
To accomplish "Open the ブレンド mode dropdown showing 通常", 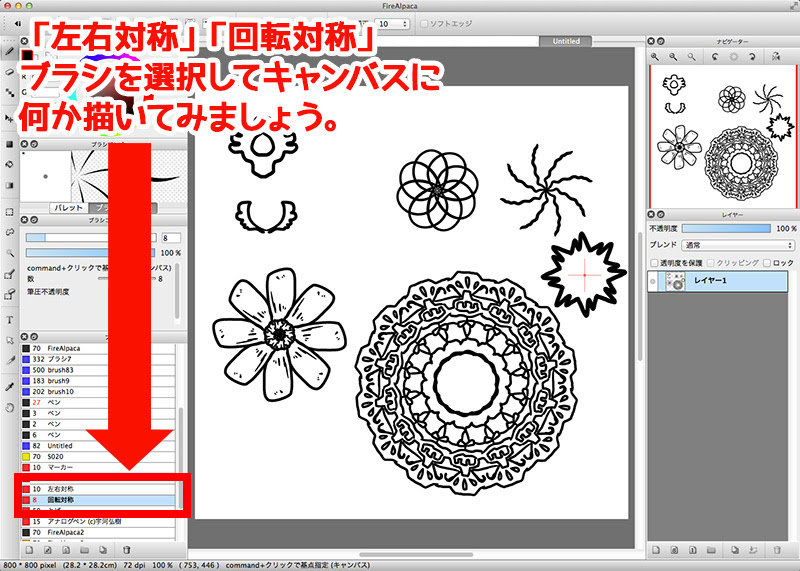I will tap(738, 245).
